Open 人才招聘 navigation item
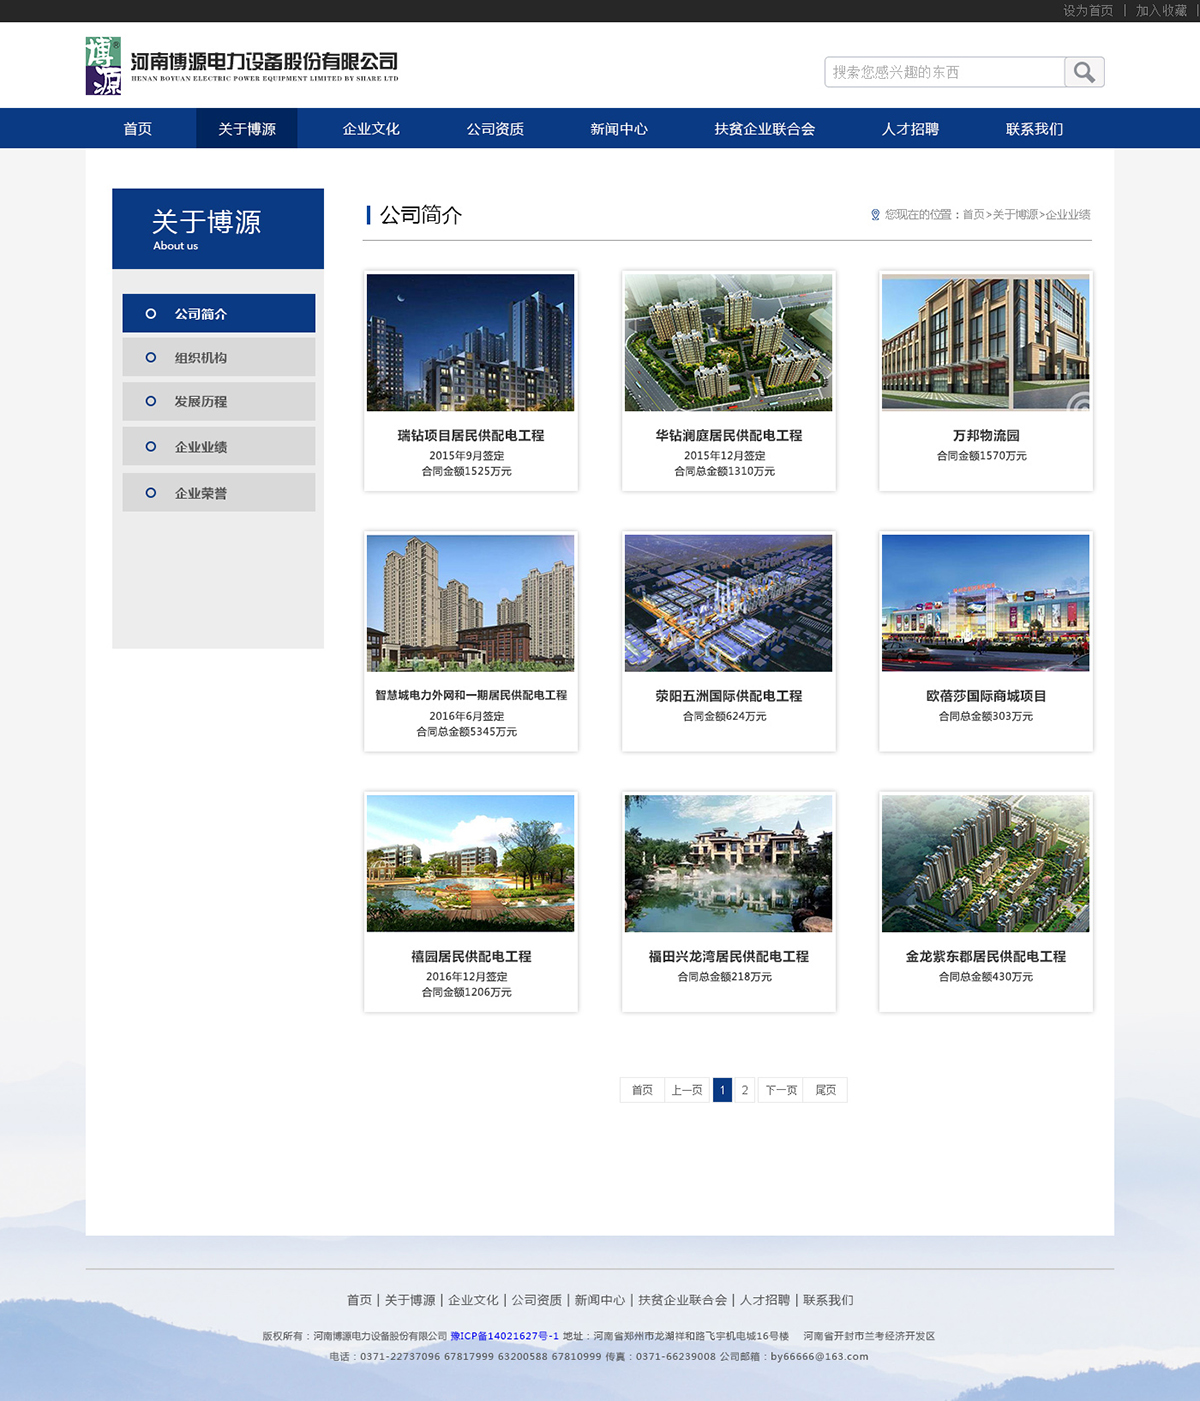1200x1401 pixels. click(x=910, y=129)
